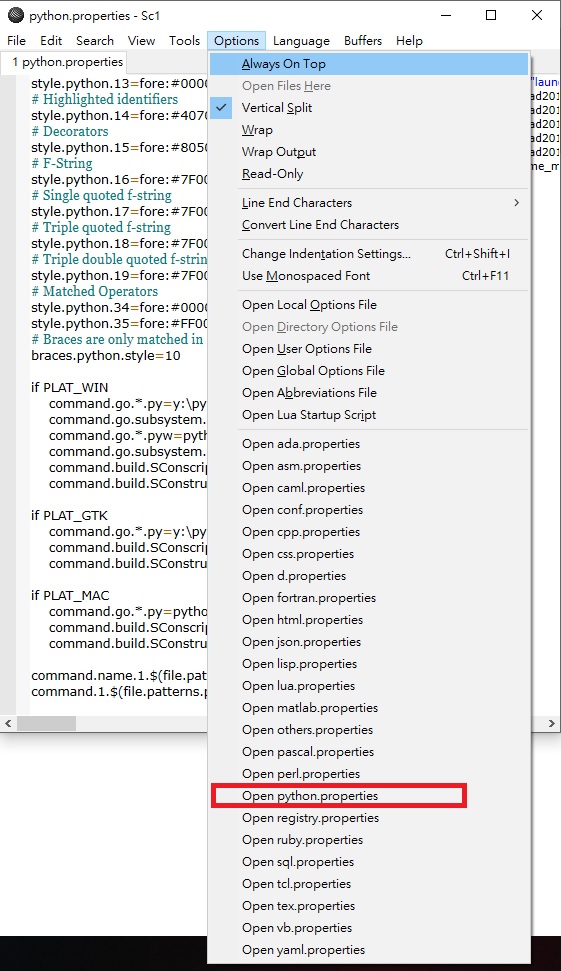Toggle the Wrap option
561x971 pixels.
pos(369,130)
